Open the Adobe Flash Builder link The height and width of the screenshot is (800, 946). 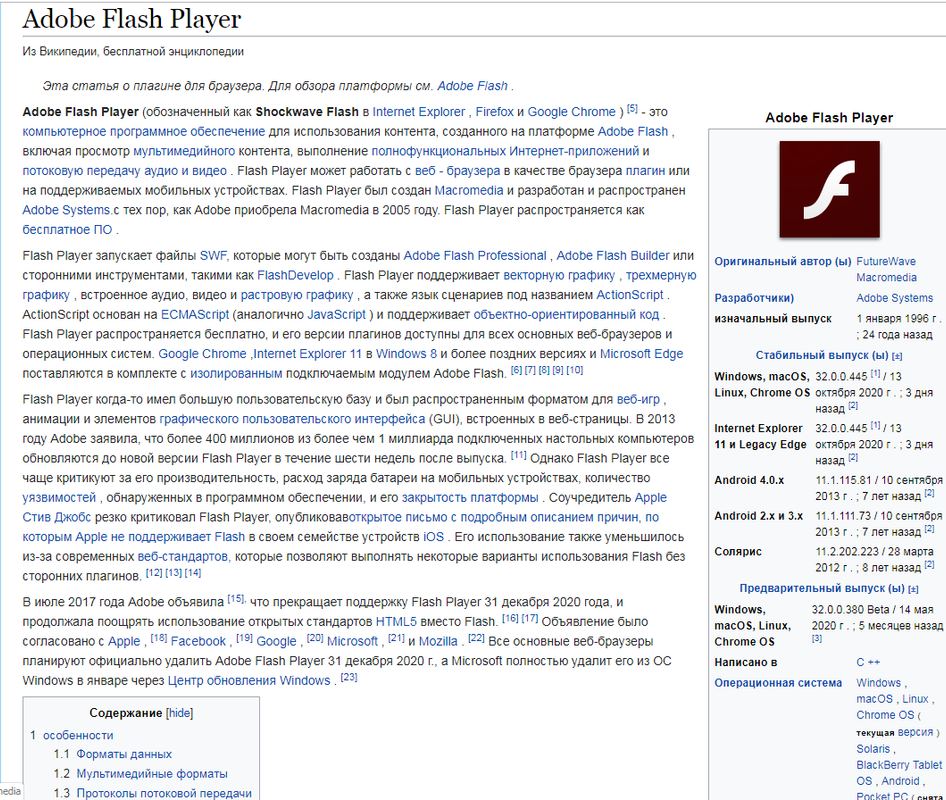pos(612,256)
